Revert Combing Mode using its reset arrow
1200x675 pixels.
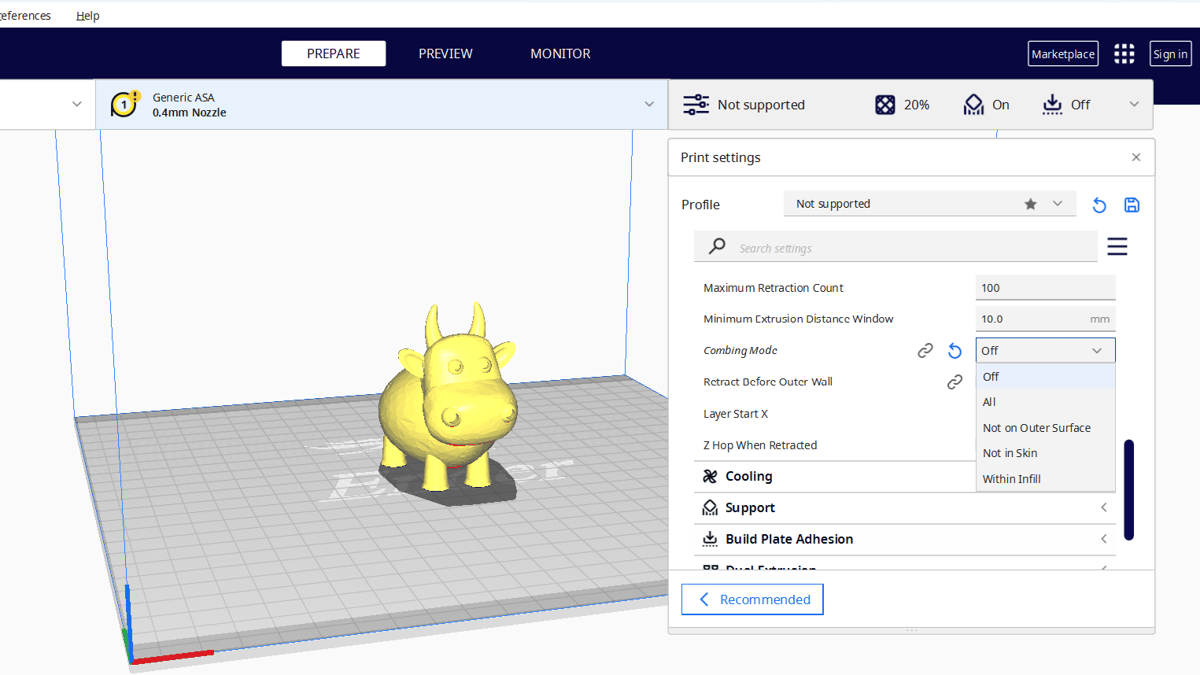(x=955, y=351)
